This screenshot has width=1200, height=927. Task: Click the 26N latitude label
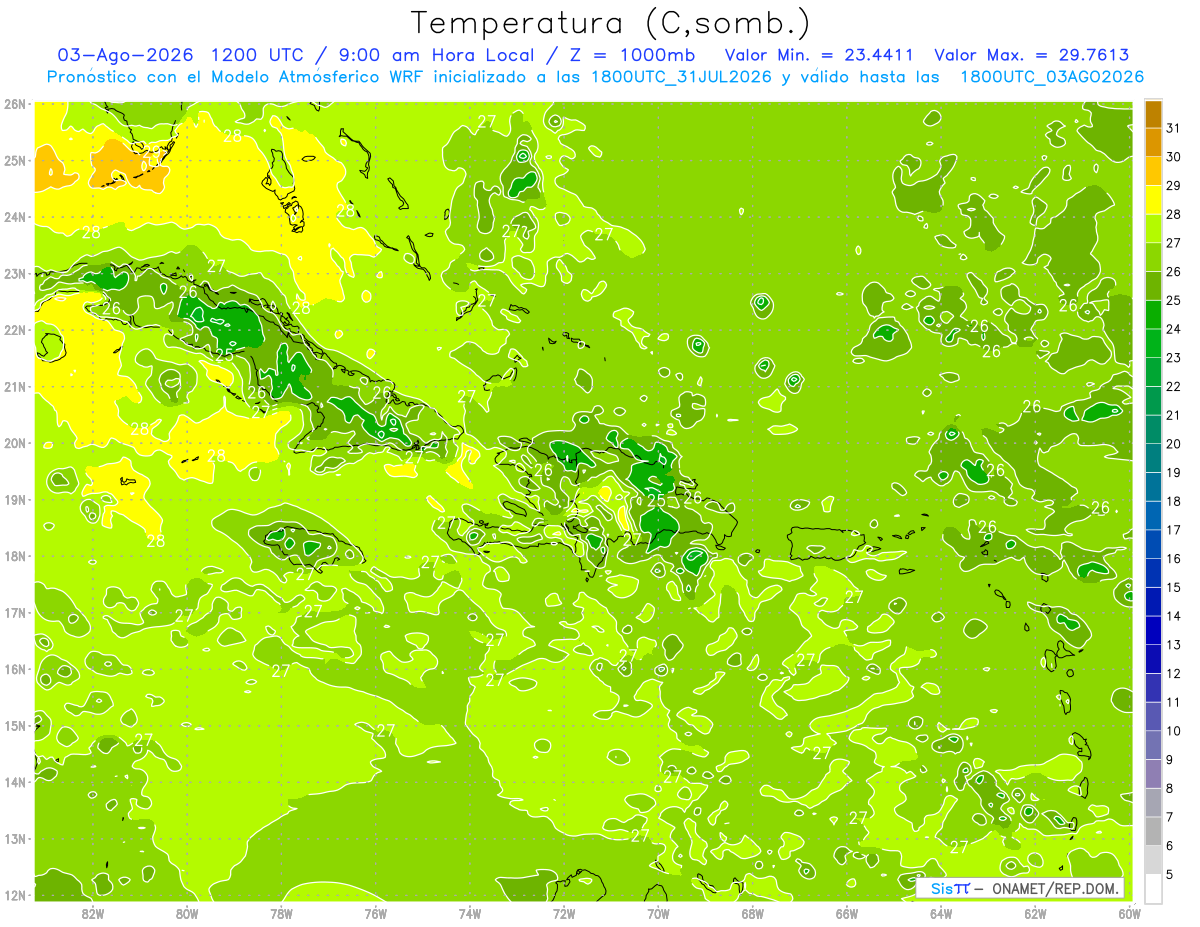point(15,104)
